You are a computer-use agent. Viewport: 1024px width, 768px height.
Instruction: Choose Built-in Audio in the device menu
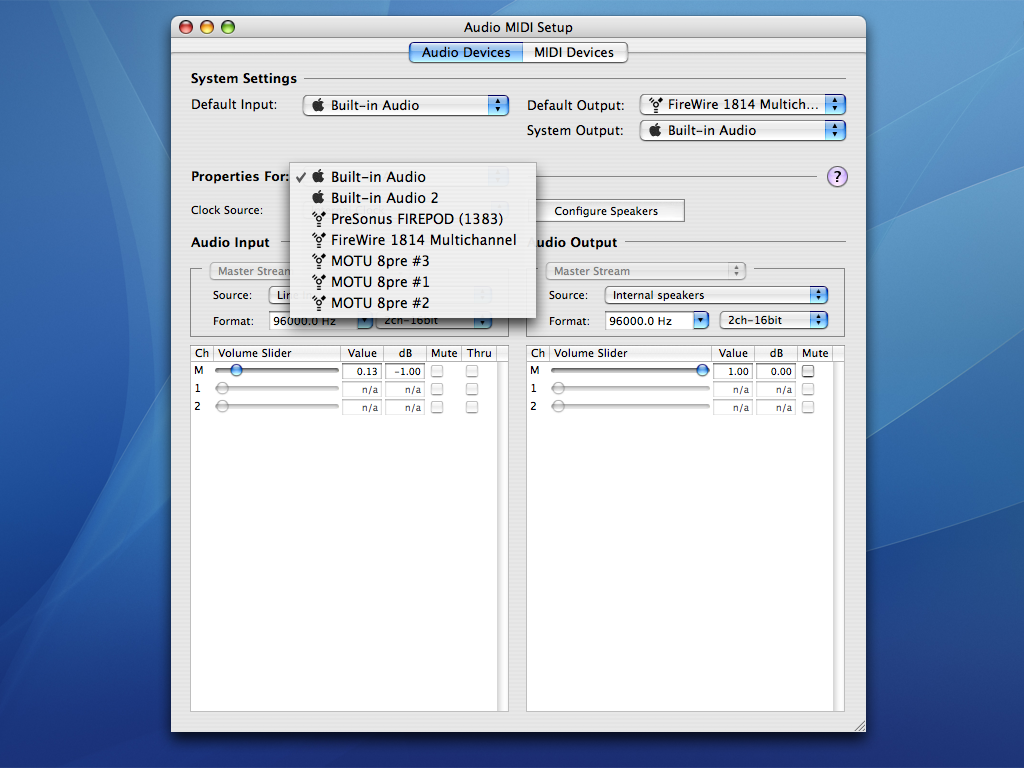click(x=413, y=177)
